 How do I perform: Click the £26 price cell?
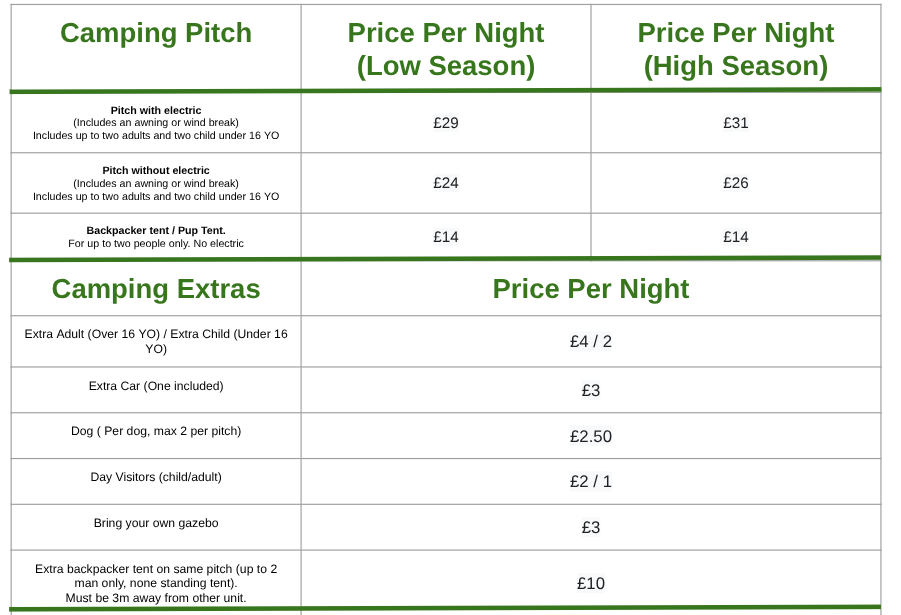tap(736, 183)
